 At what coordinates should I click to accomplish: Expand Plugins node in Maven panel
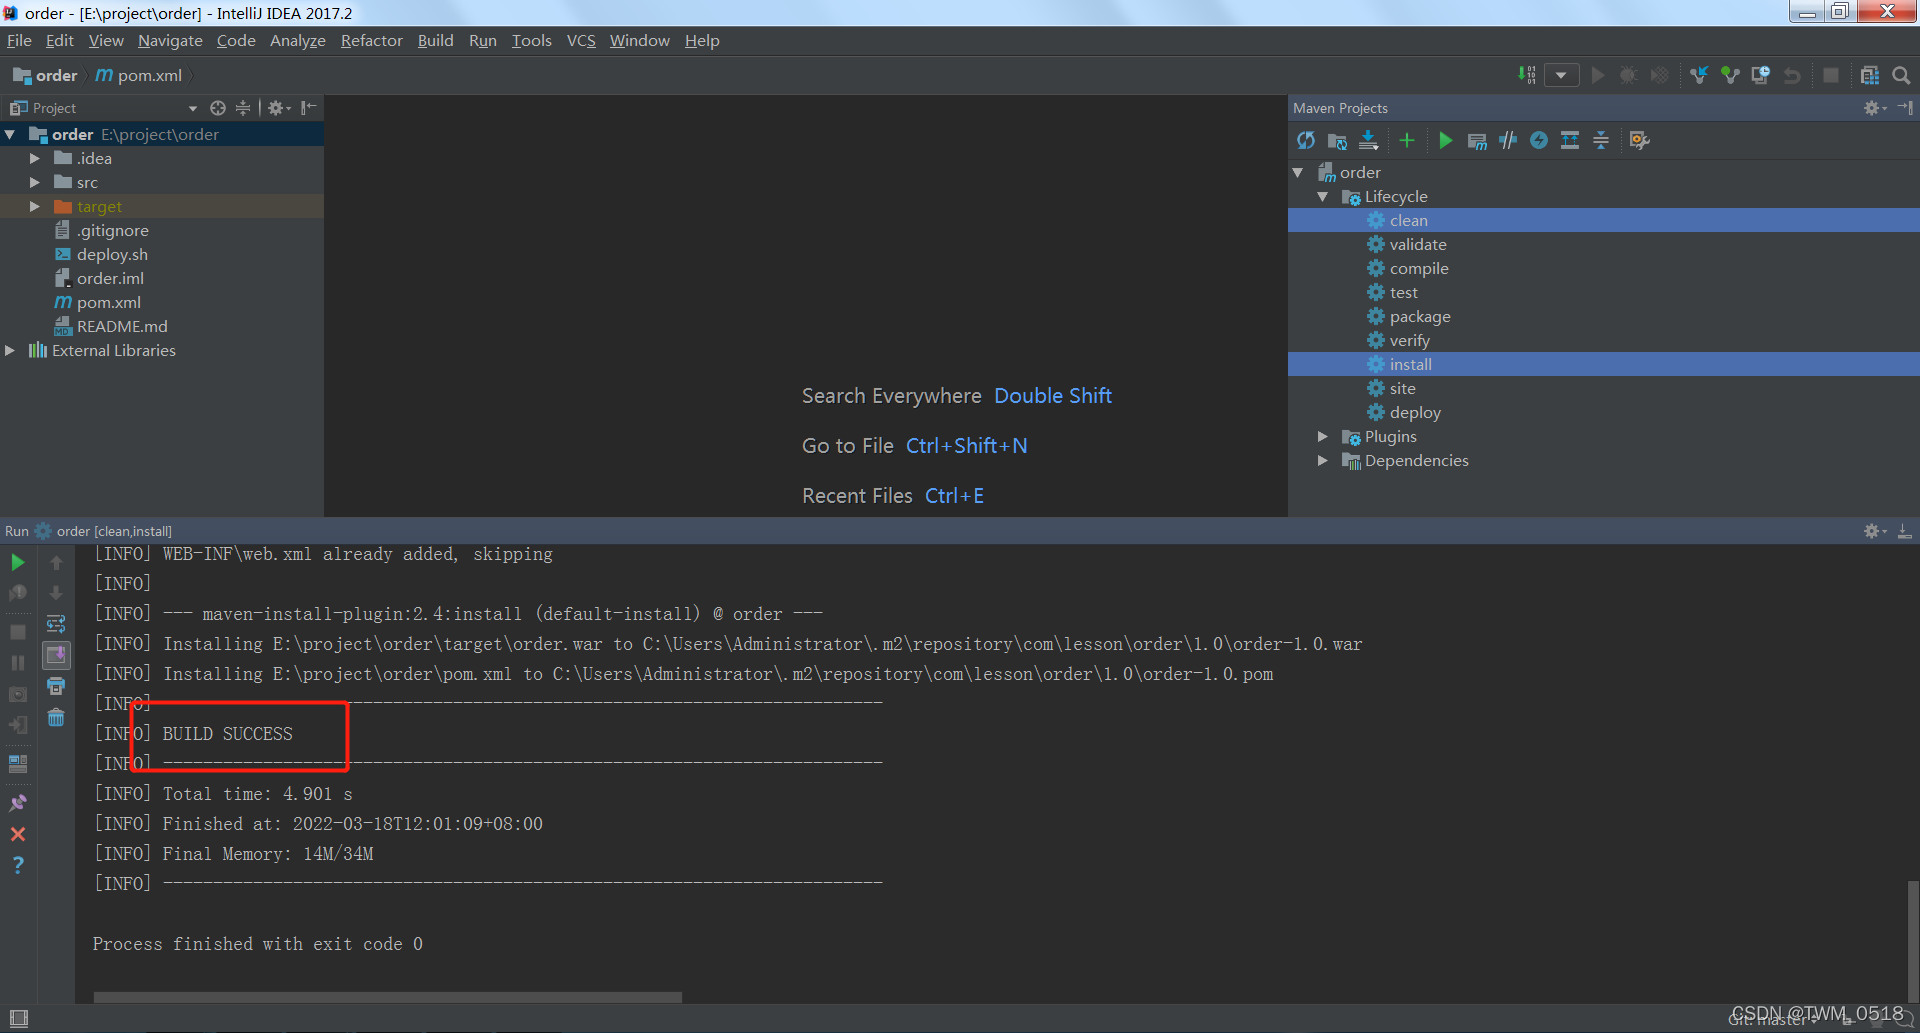click(1323, 437)
